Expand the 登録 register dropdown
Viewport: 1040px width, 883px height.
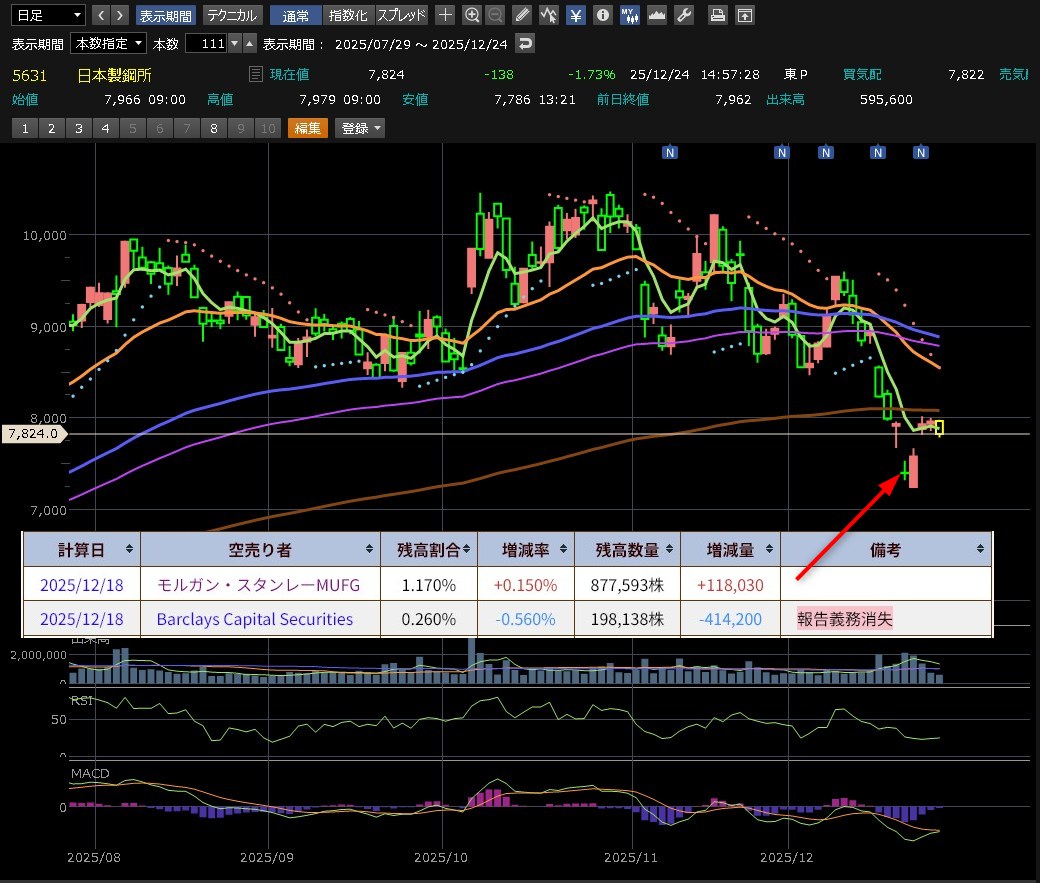[x=360, y=128]
